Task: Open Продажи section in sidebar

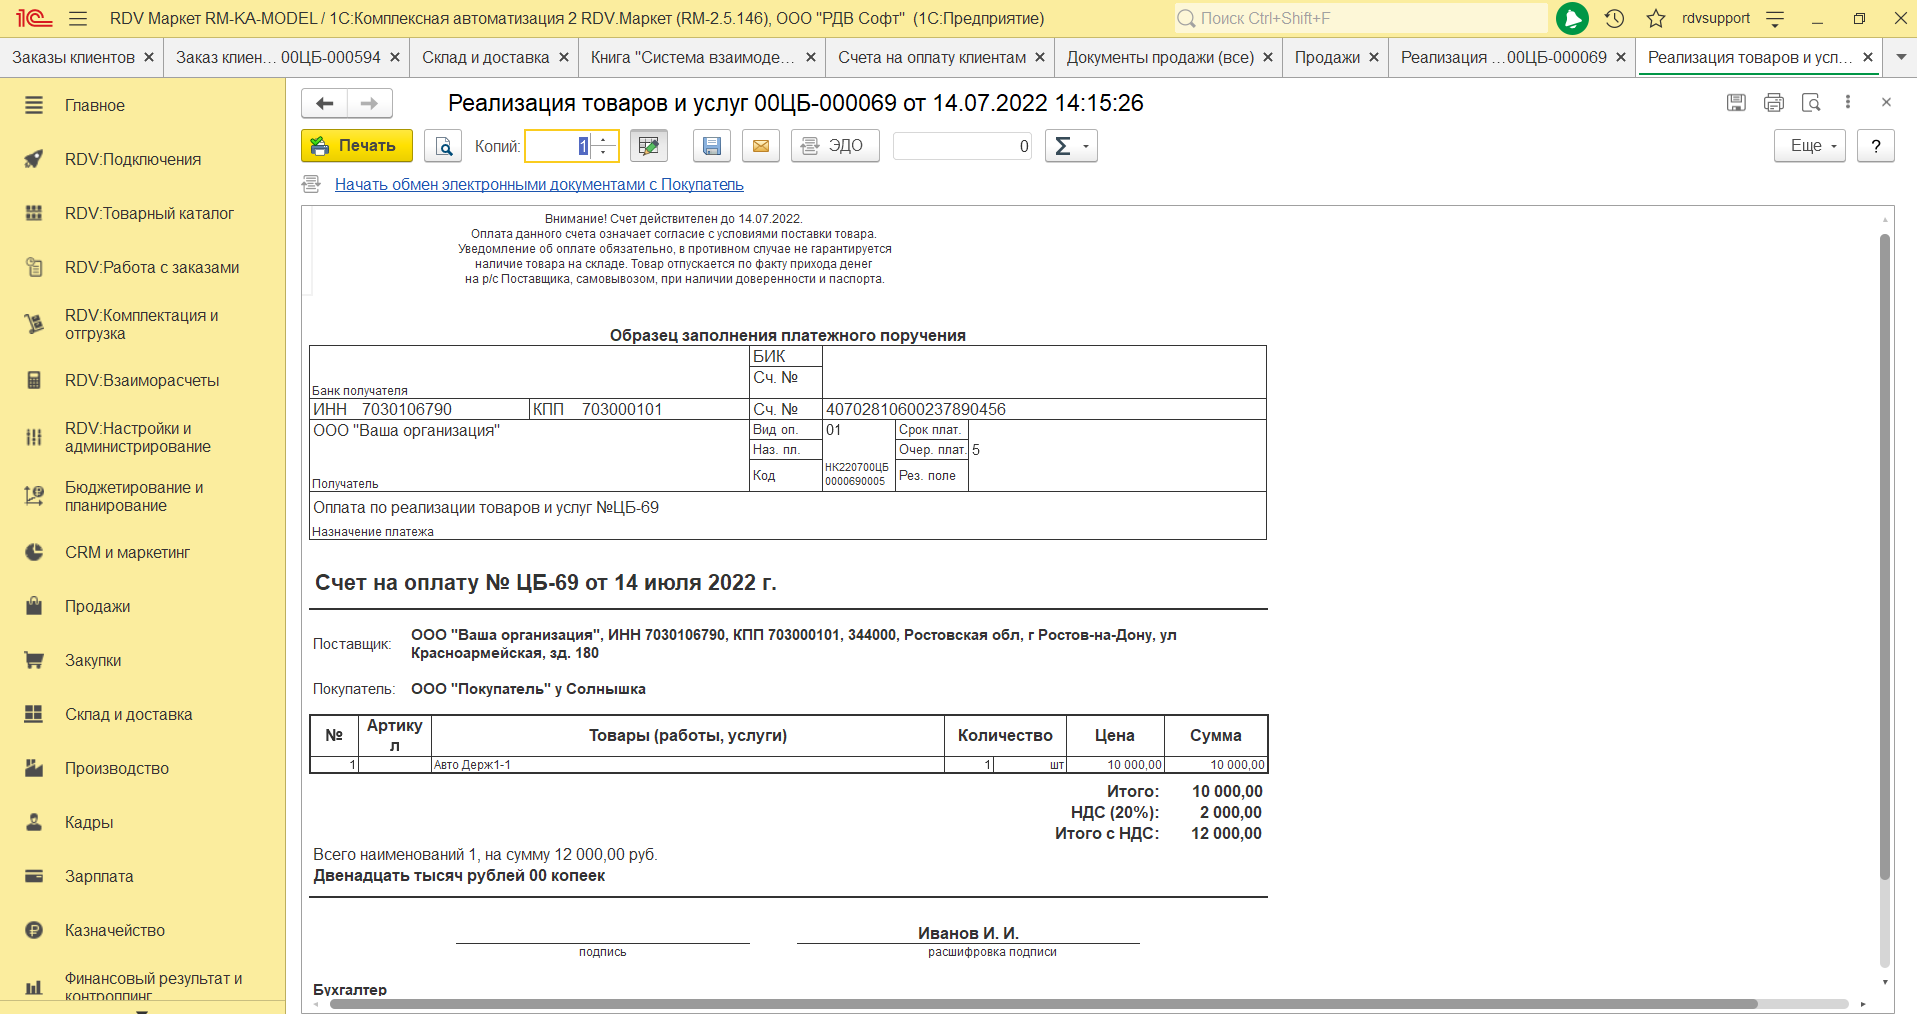Action: (97, 606)
